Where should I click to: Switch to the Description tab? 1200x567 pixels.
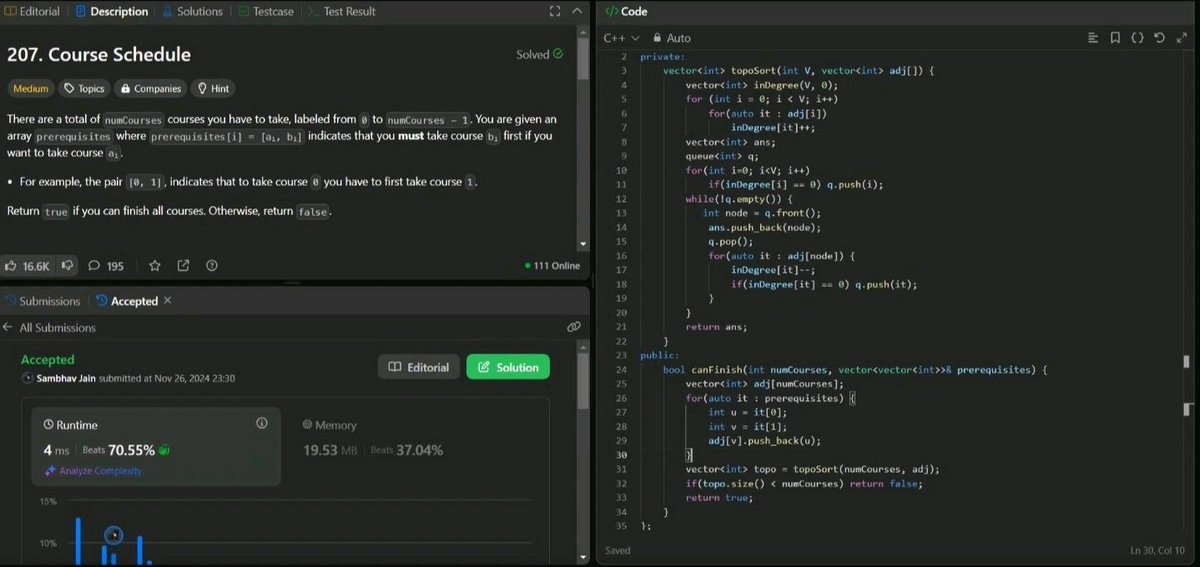coord(111,12)
